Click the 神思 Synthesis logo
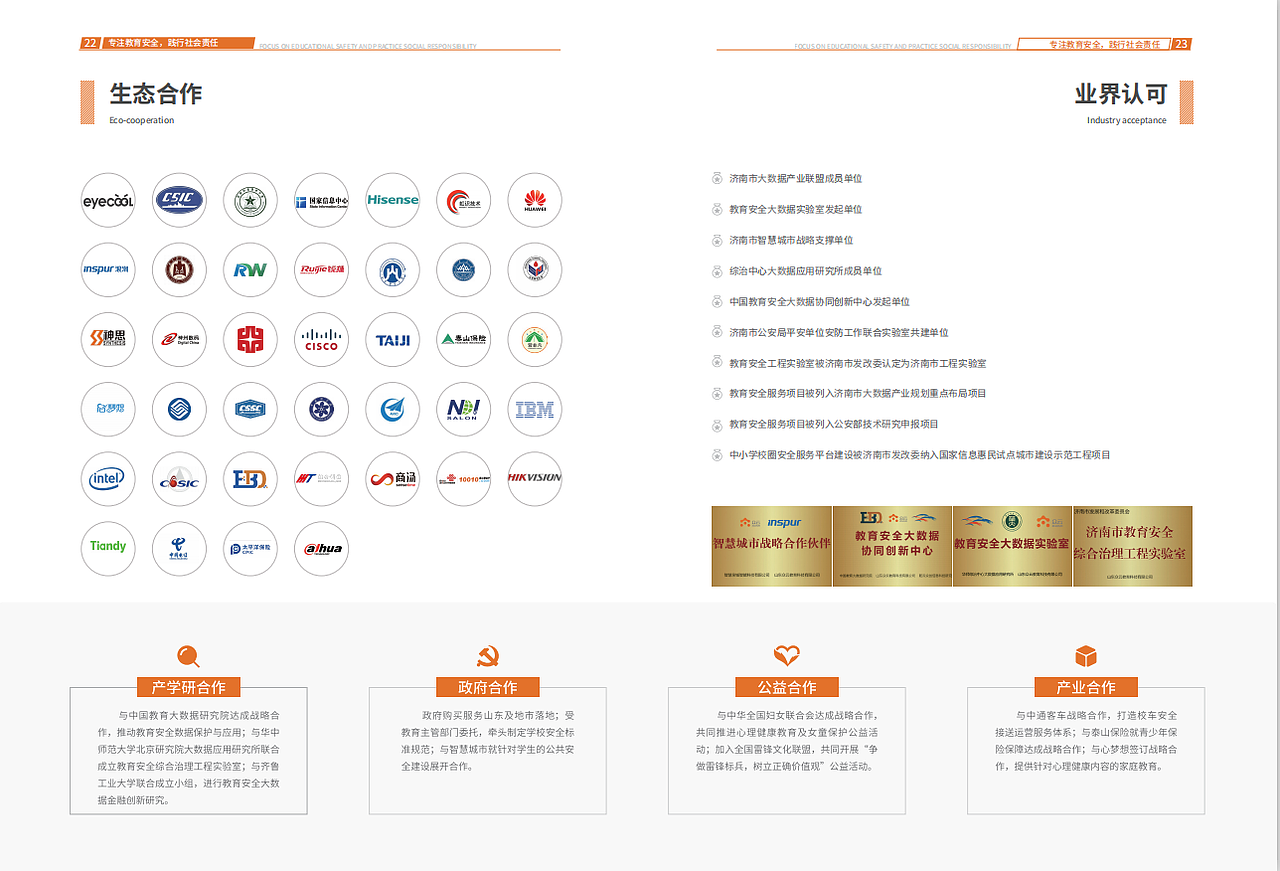 (x=108, y=340)
